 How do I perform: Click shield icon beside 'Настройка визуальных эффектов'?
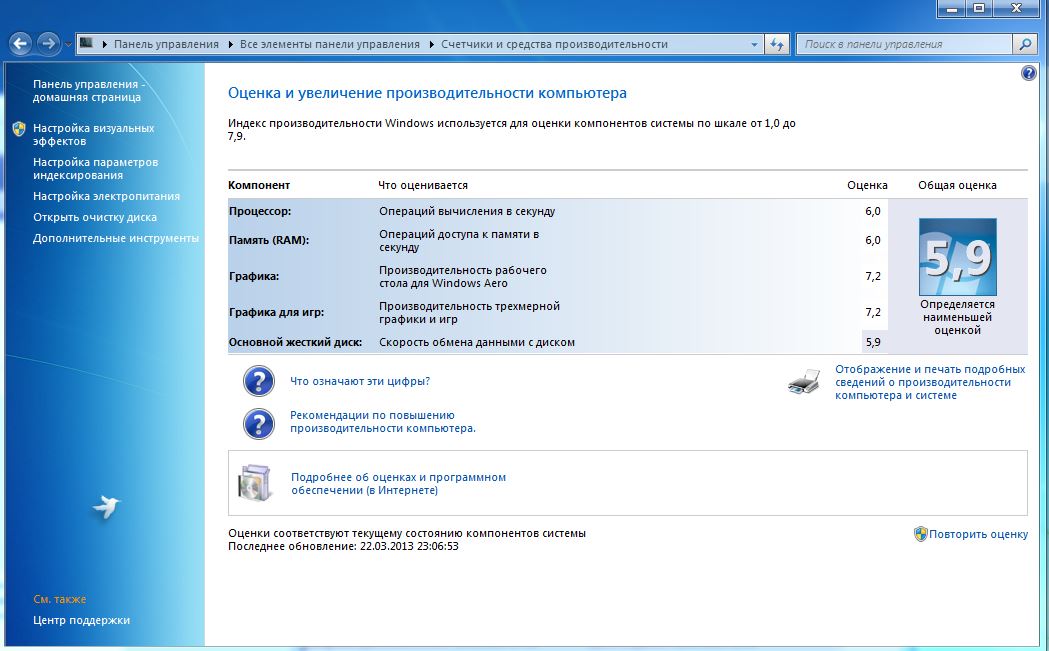19,128
